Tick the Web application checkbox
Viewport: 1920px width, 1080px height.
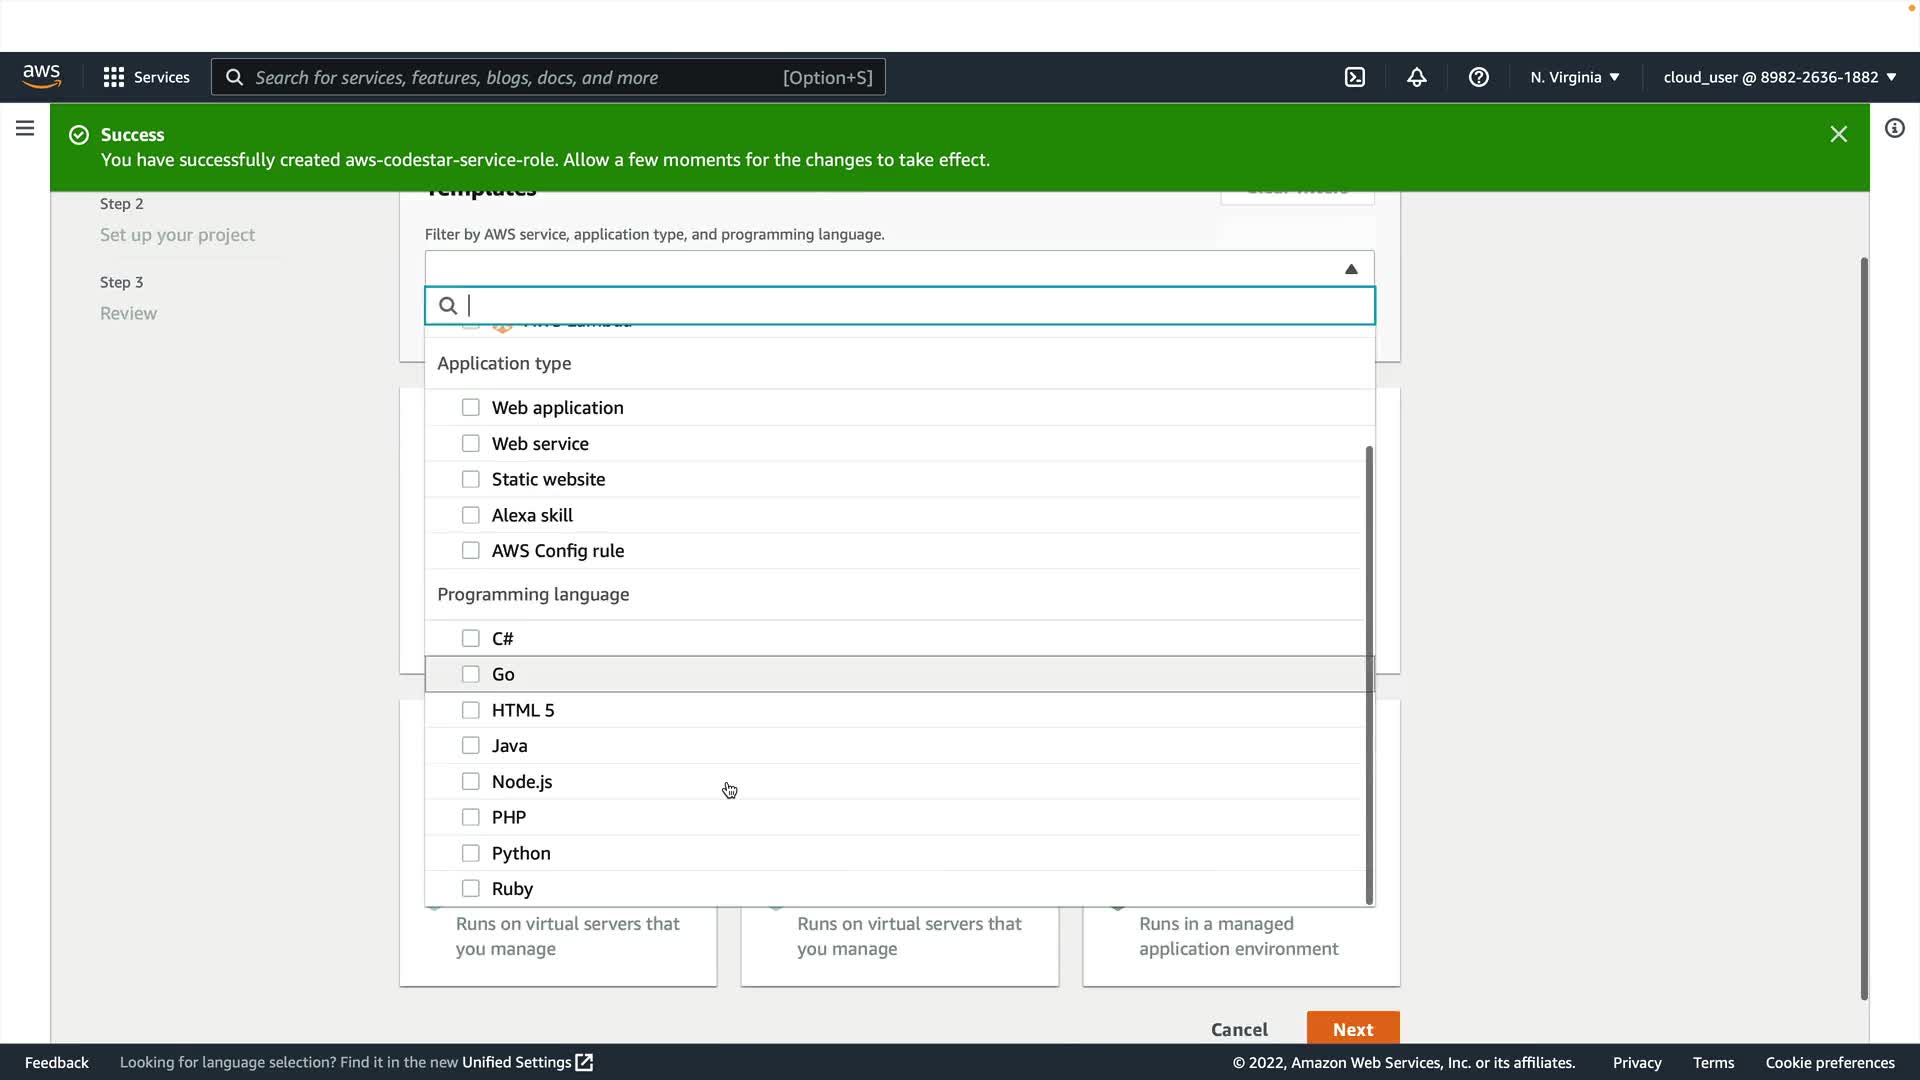471,407
